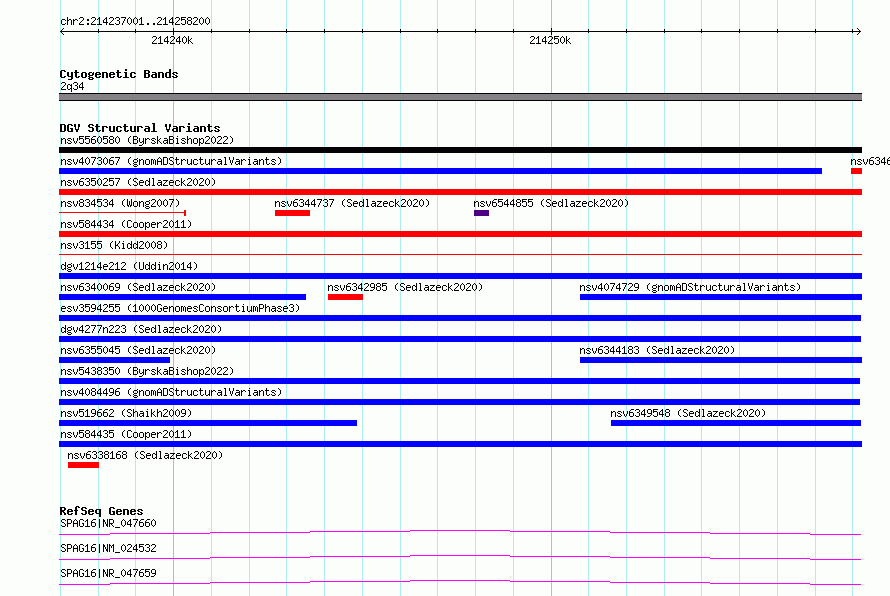
Task: Select the blue nsv6355045 variant bar
Action: tap(114, 360)
